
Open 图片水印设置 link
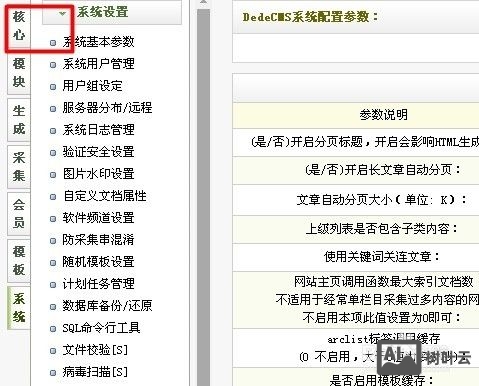[98, 174]
